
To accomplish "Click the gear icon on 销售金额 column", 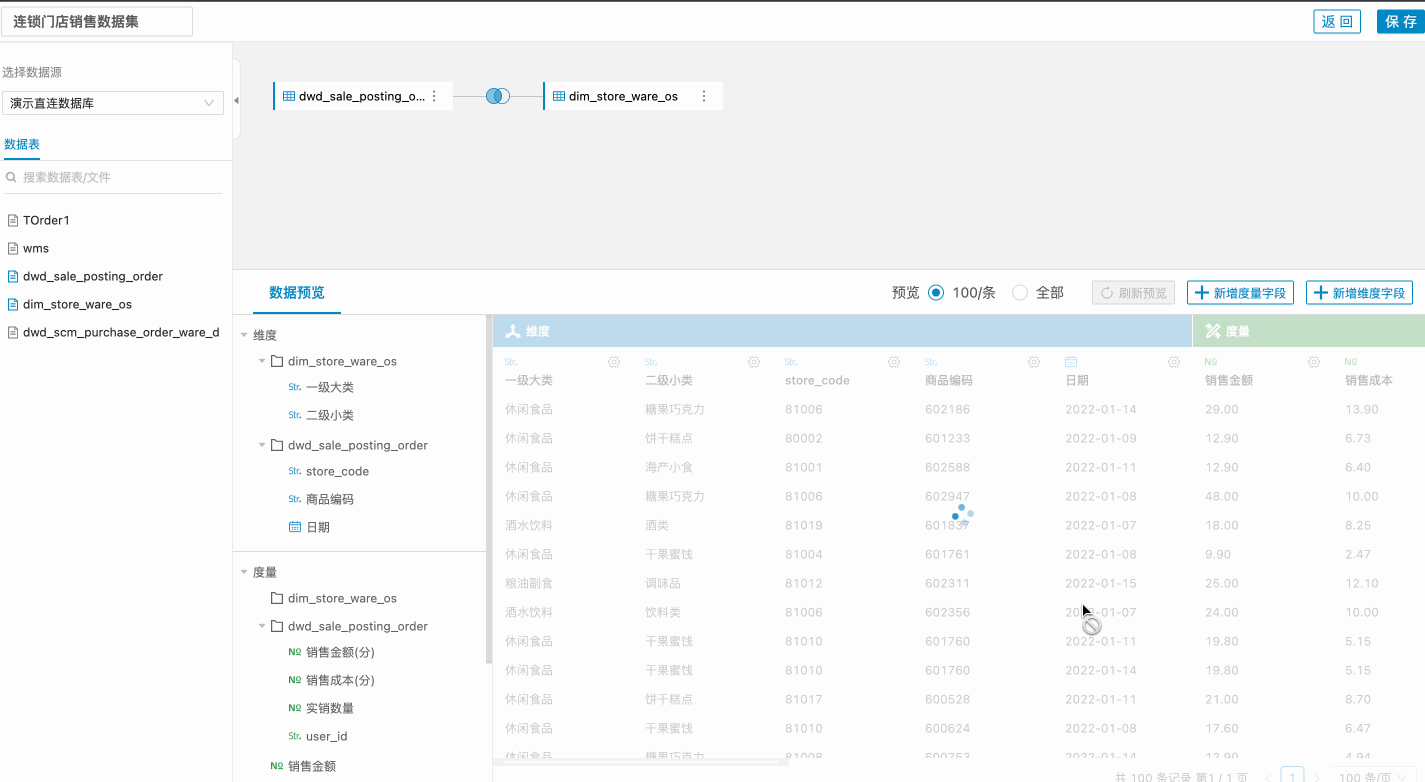I will (1314, 362).
